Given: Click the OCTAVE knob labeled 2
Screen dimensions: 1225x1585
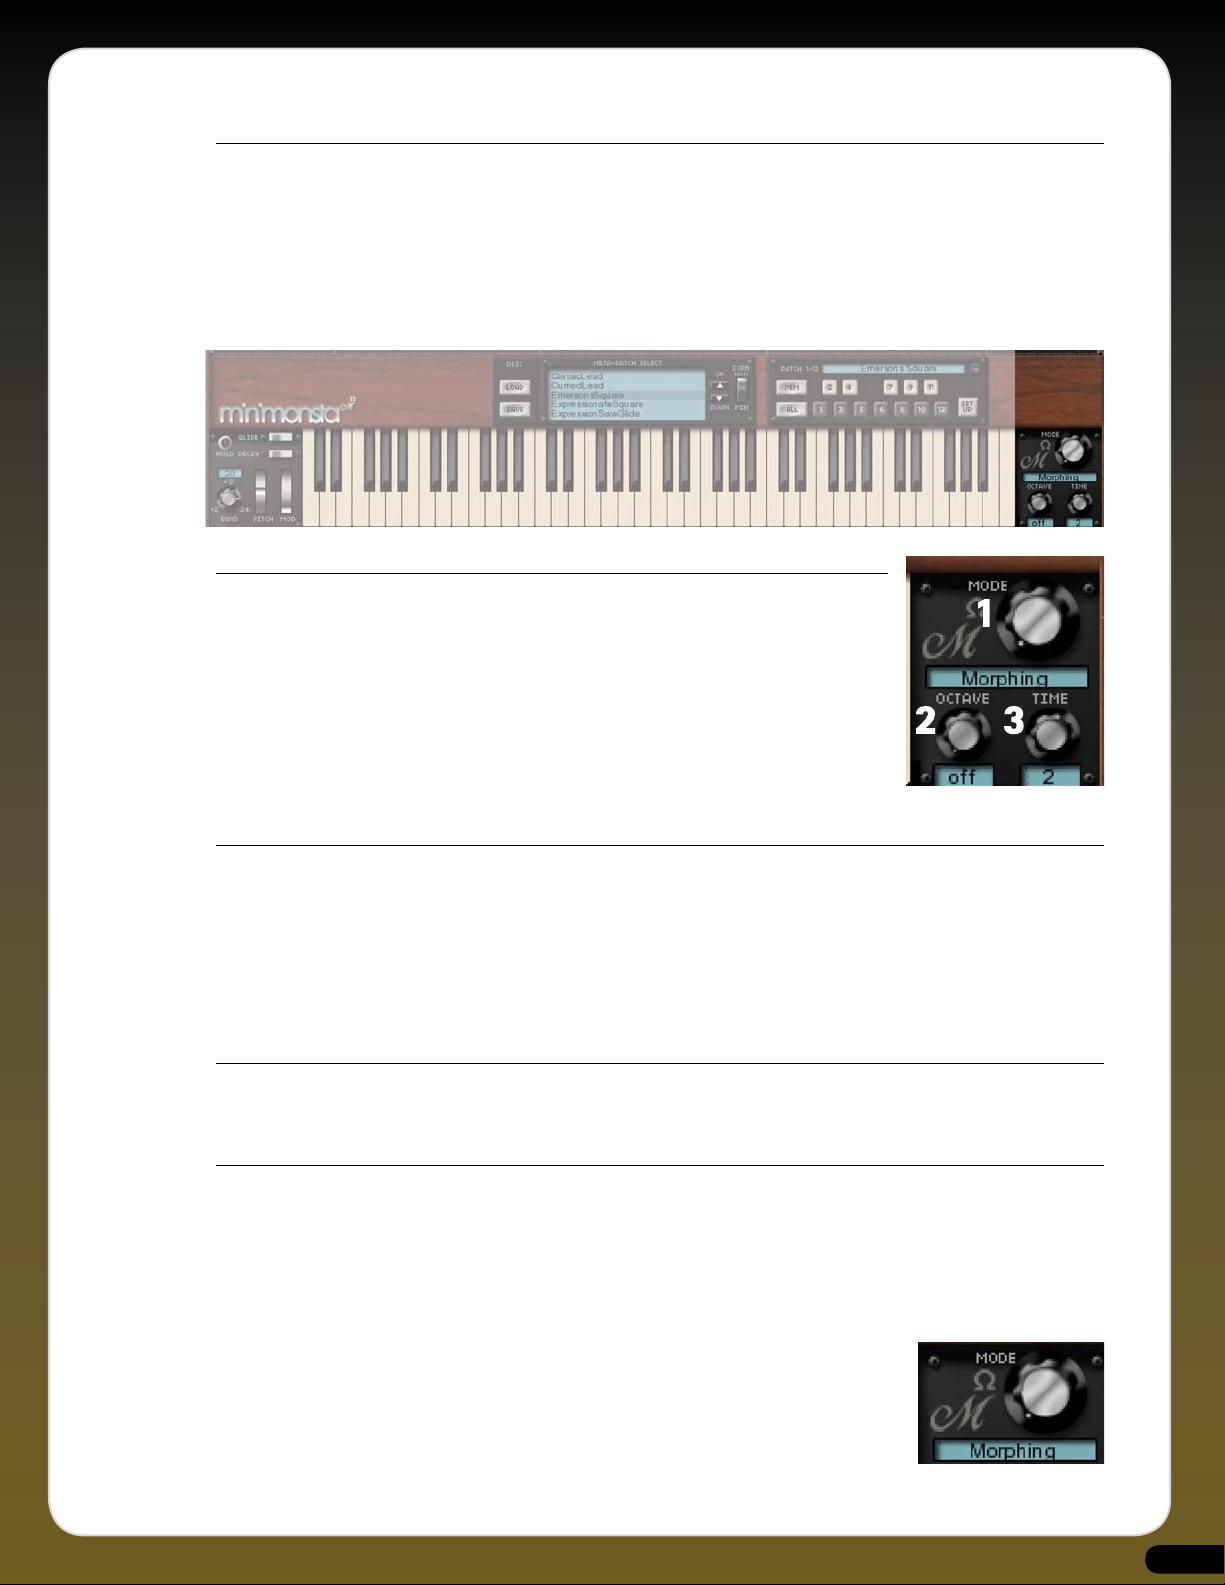Looking at the screenshot, I should pos(964,735).
